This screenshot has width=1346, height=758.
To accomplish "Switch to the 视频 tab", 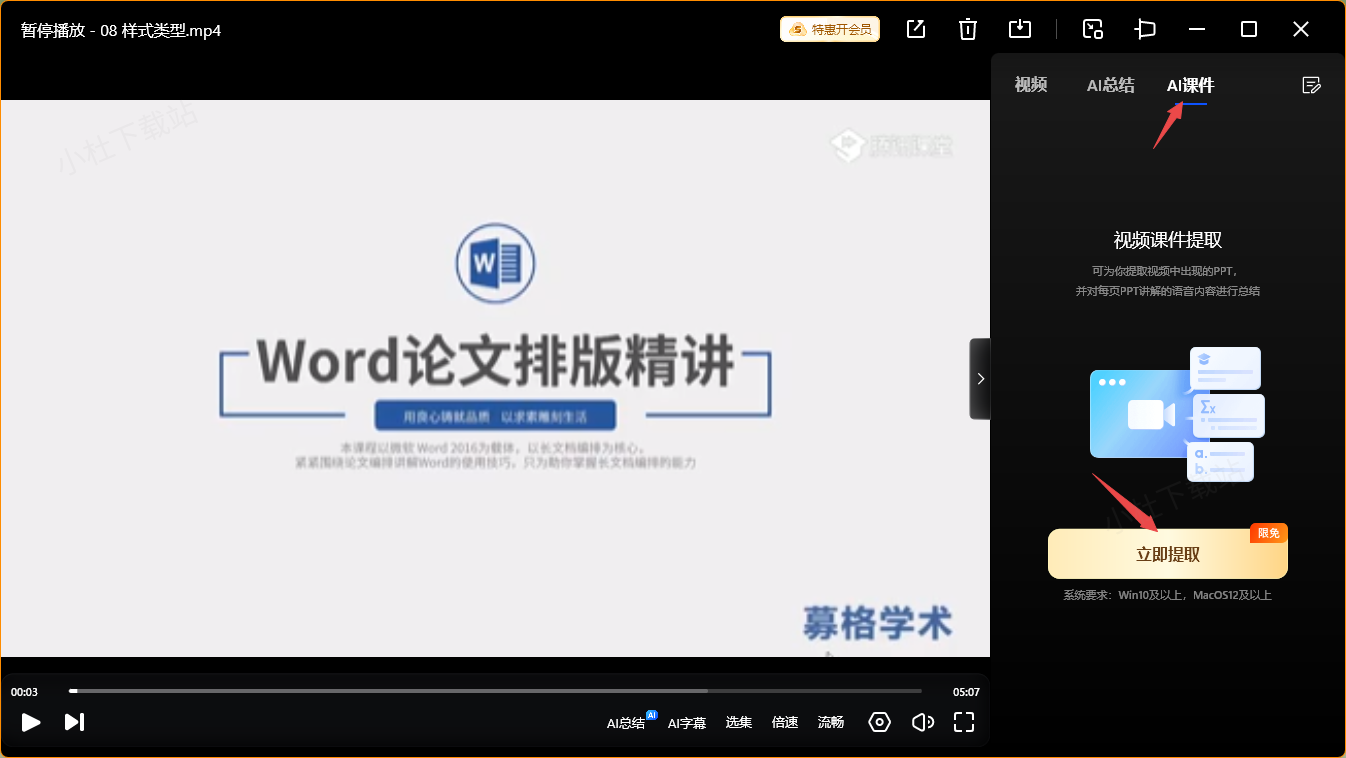I will point(1031,85).
